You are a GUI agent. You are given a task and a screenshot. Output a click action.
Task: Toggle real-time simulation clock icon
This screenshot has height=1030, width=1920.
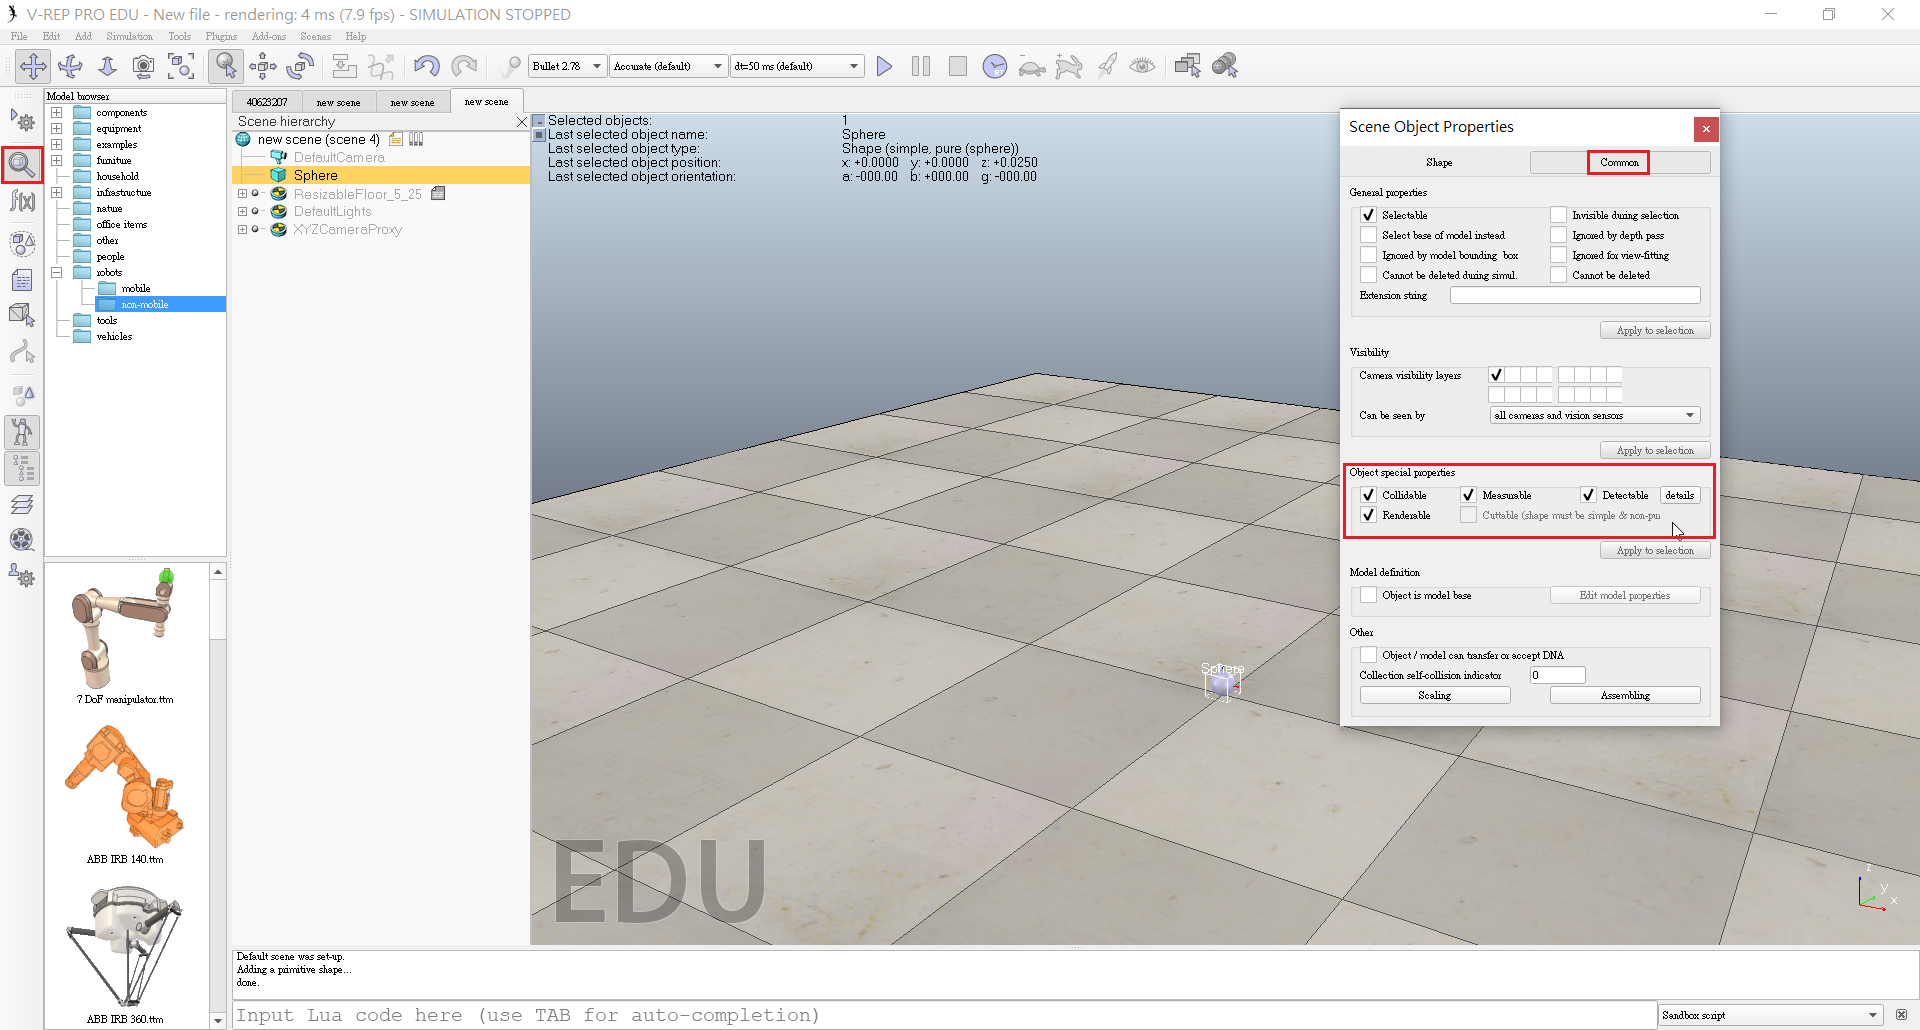pos(994,66)
